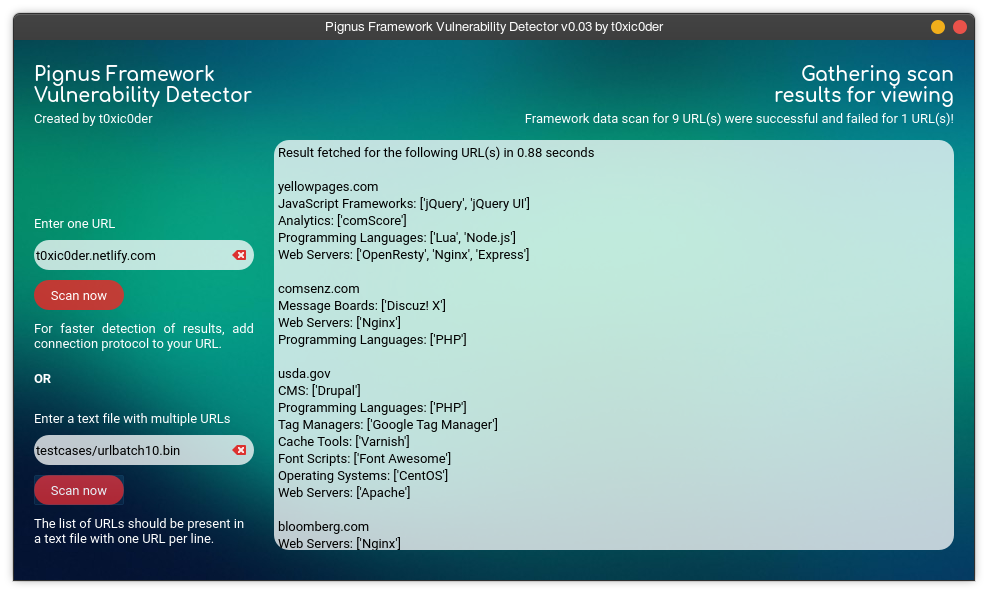This screenshot has width=988, height=594.
Task: Select the comsenz.com result heading
Action: click(318, 288)
